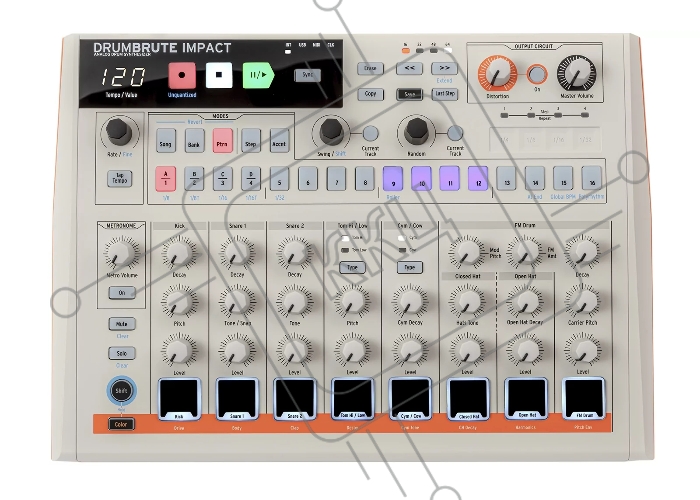Click the Snare 1 Tone / Snap knob
This screenshot has width=700, height=500.
coord(237,301)
